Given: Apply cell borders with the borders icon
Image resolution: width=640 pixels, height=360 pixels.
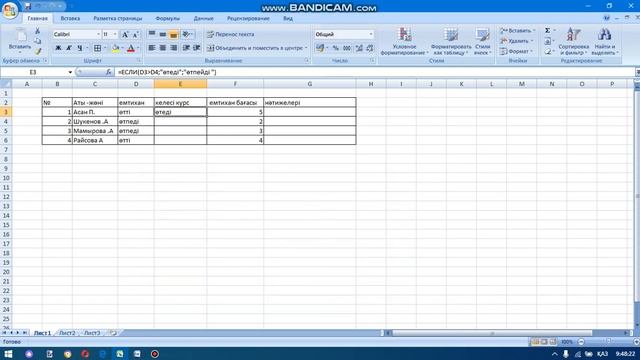Looking at the screenshot, I should pyautogui.click(x=98, y=48).
